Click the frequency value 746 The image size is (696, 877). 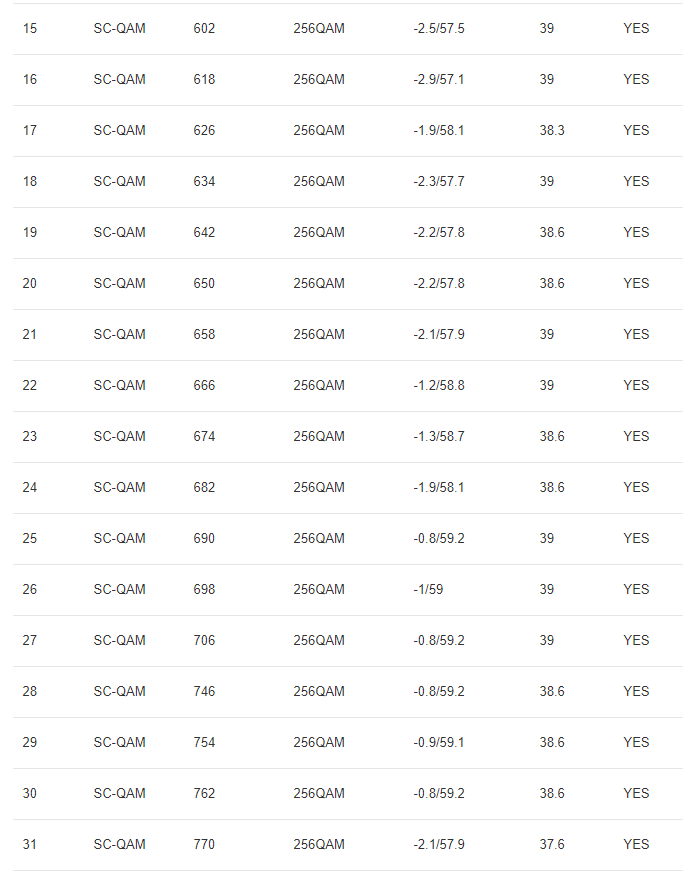tap(204, 692)
